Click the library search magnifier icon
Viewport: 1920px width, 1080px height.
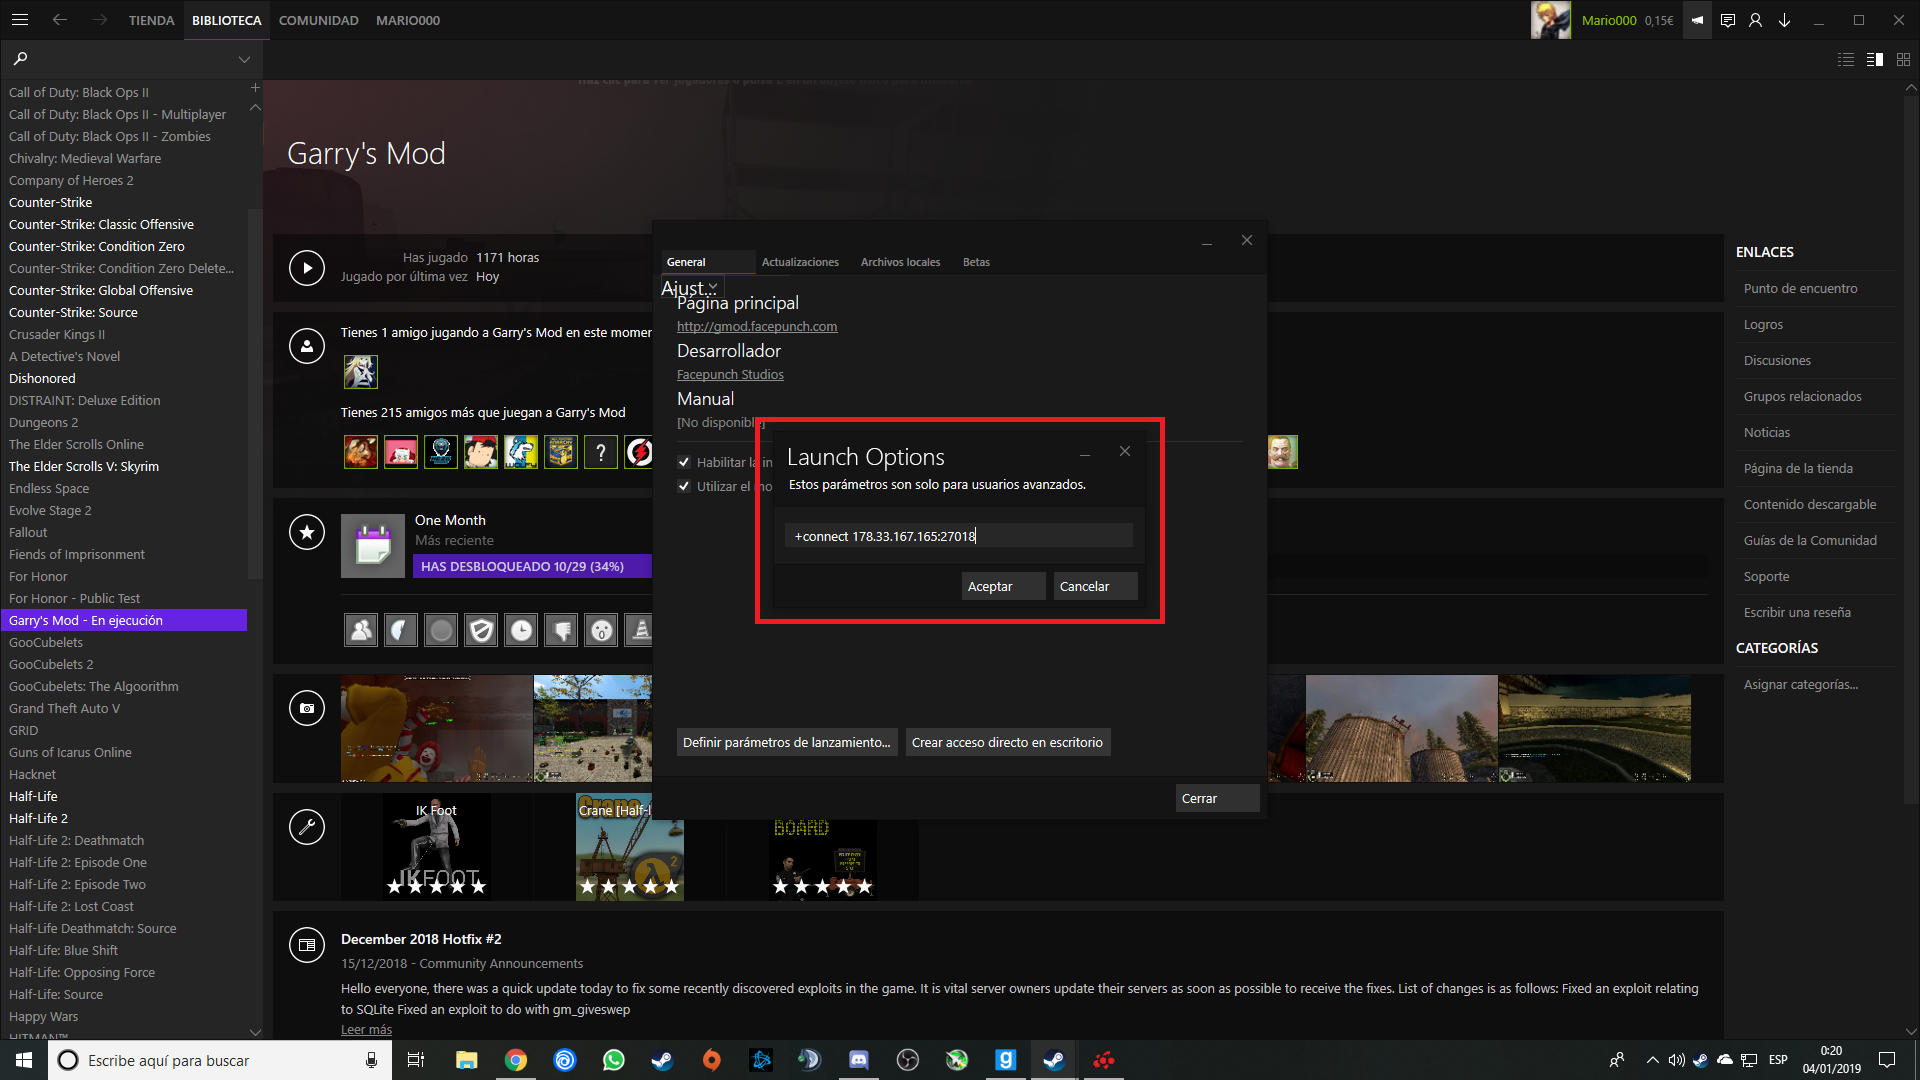tap(21, 59)
